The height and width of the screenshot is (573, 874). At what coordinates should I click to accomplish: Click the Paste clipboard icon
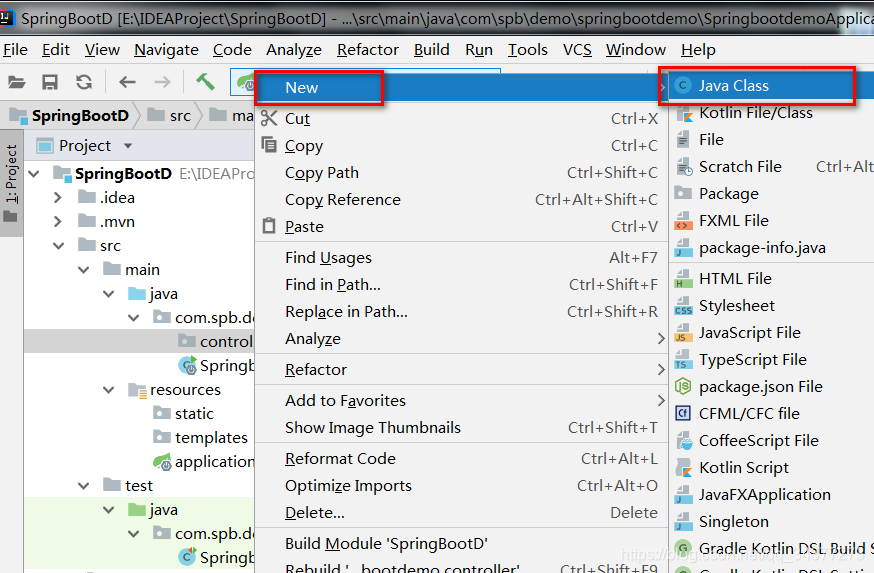pos(269,226)
